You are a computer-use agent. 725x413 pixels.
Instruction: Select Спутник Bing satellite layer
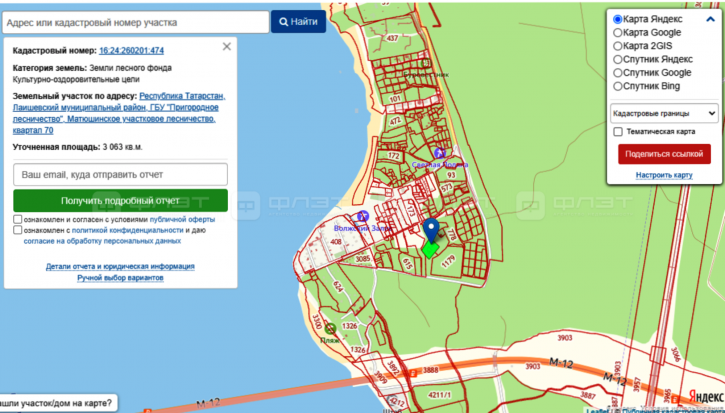617,86
